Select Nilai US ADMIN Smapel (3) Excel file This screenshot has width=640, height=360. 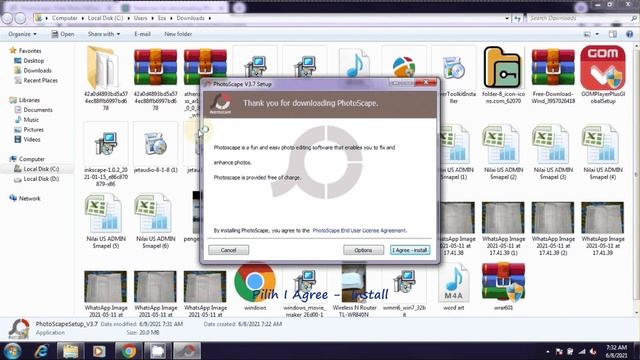(553, 144)
